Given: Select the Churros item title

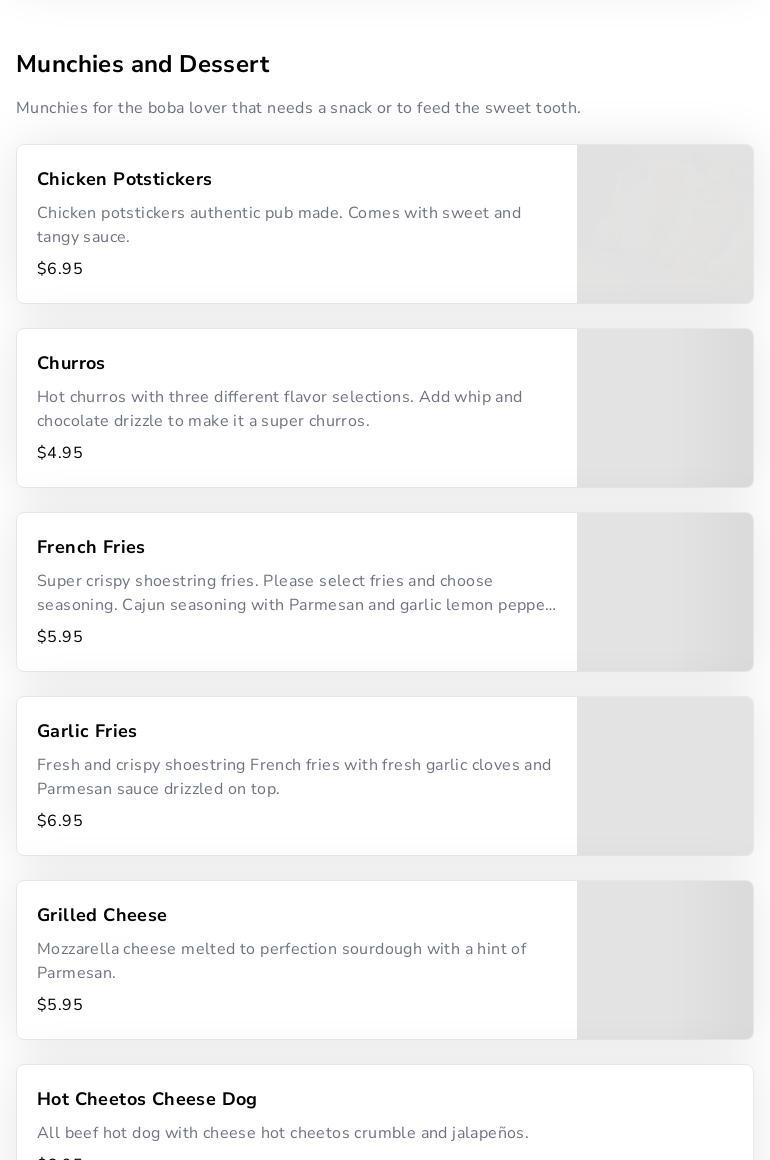Looking at the screenshot, I should click(x=71, y=363).
